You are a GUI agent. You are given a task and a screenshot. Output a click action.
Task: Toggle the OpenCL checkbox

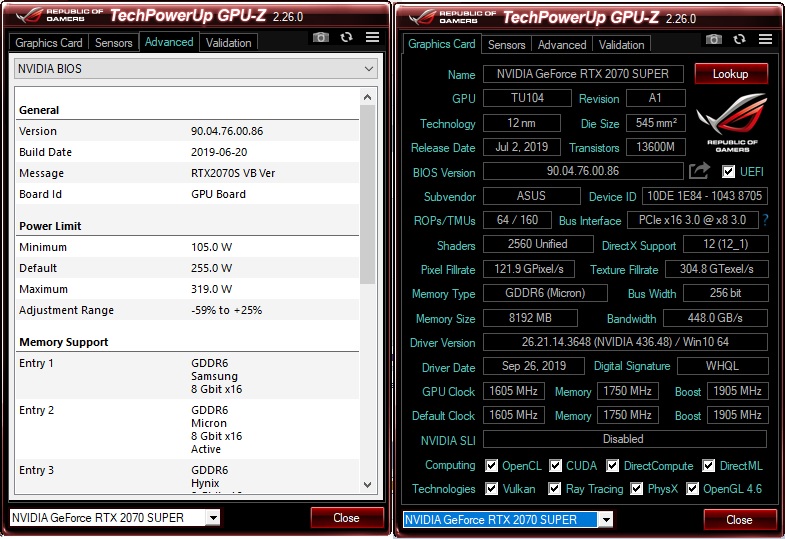491,465
